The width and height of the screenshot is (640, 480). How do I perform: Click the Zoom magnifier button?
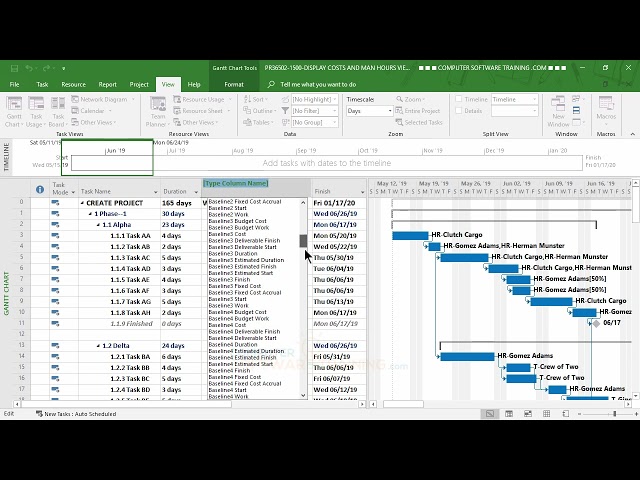411,99
